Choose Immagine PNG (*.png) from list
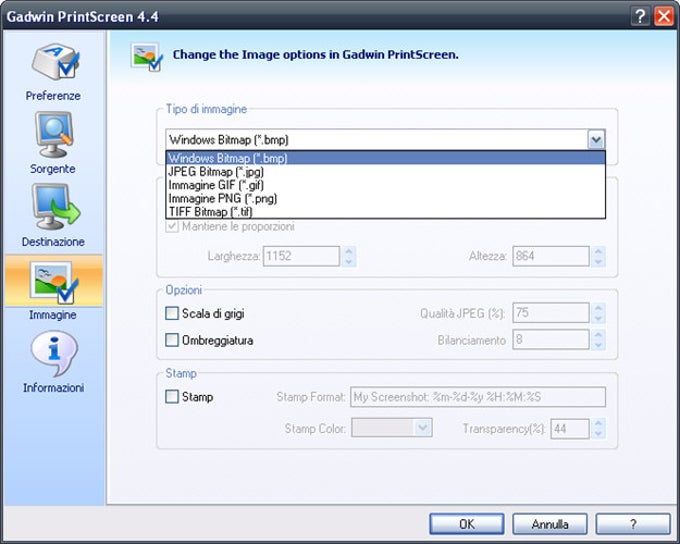This screenshot has width=680, height=544. coord(386,198)
